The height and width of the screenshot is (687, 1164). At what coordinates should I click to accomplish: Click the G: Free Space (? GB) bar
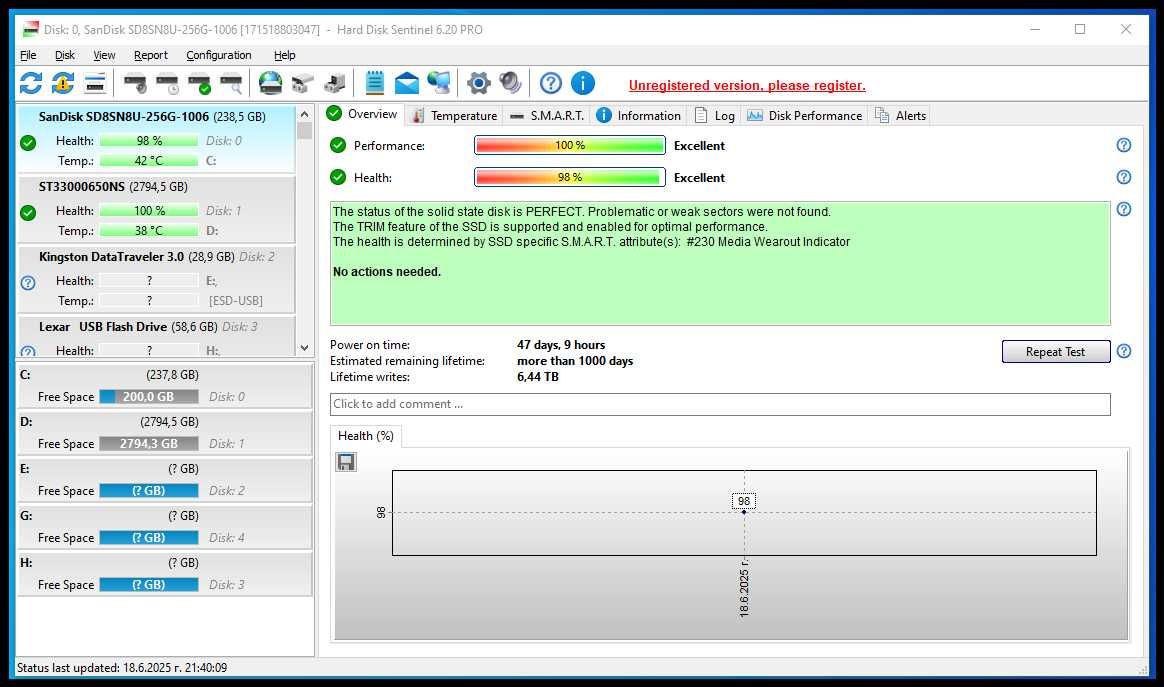point(148,538)
